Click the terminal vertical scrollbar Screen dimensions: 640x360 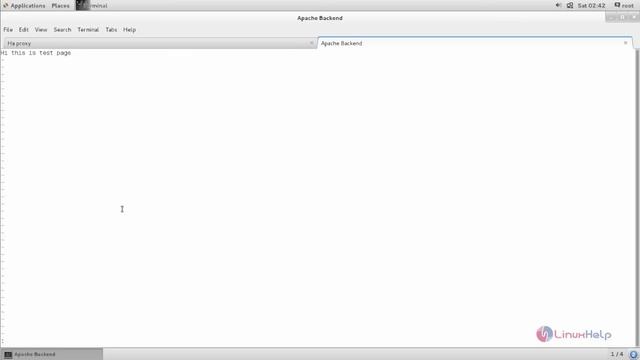pos(637,198)
